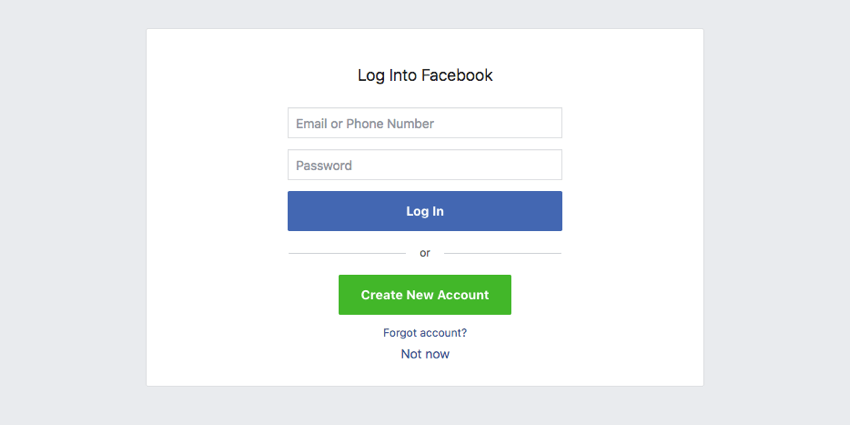The height and width of the screenshot is (425, 850).
Task: Click the 'or' divider text
Action: pos(424,253)
